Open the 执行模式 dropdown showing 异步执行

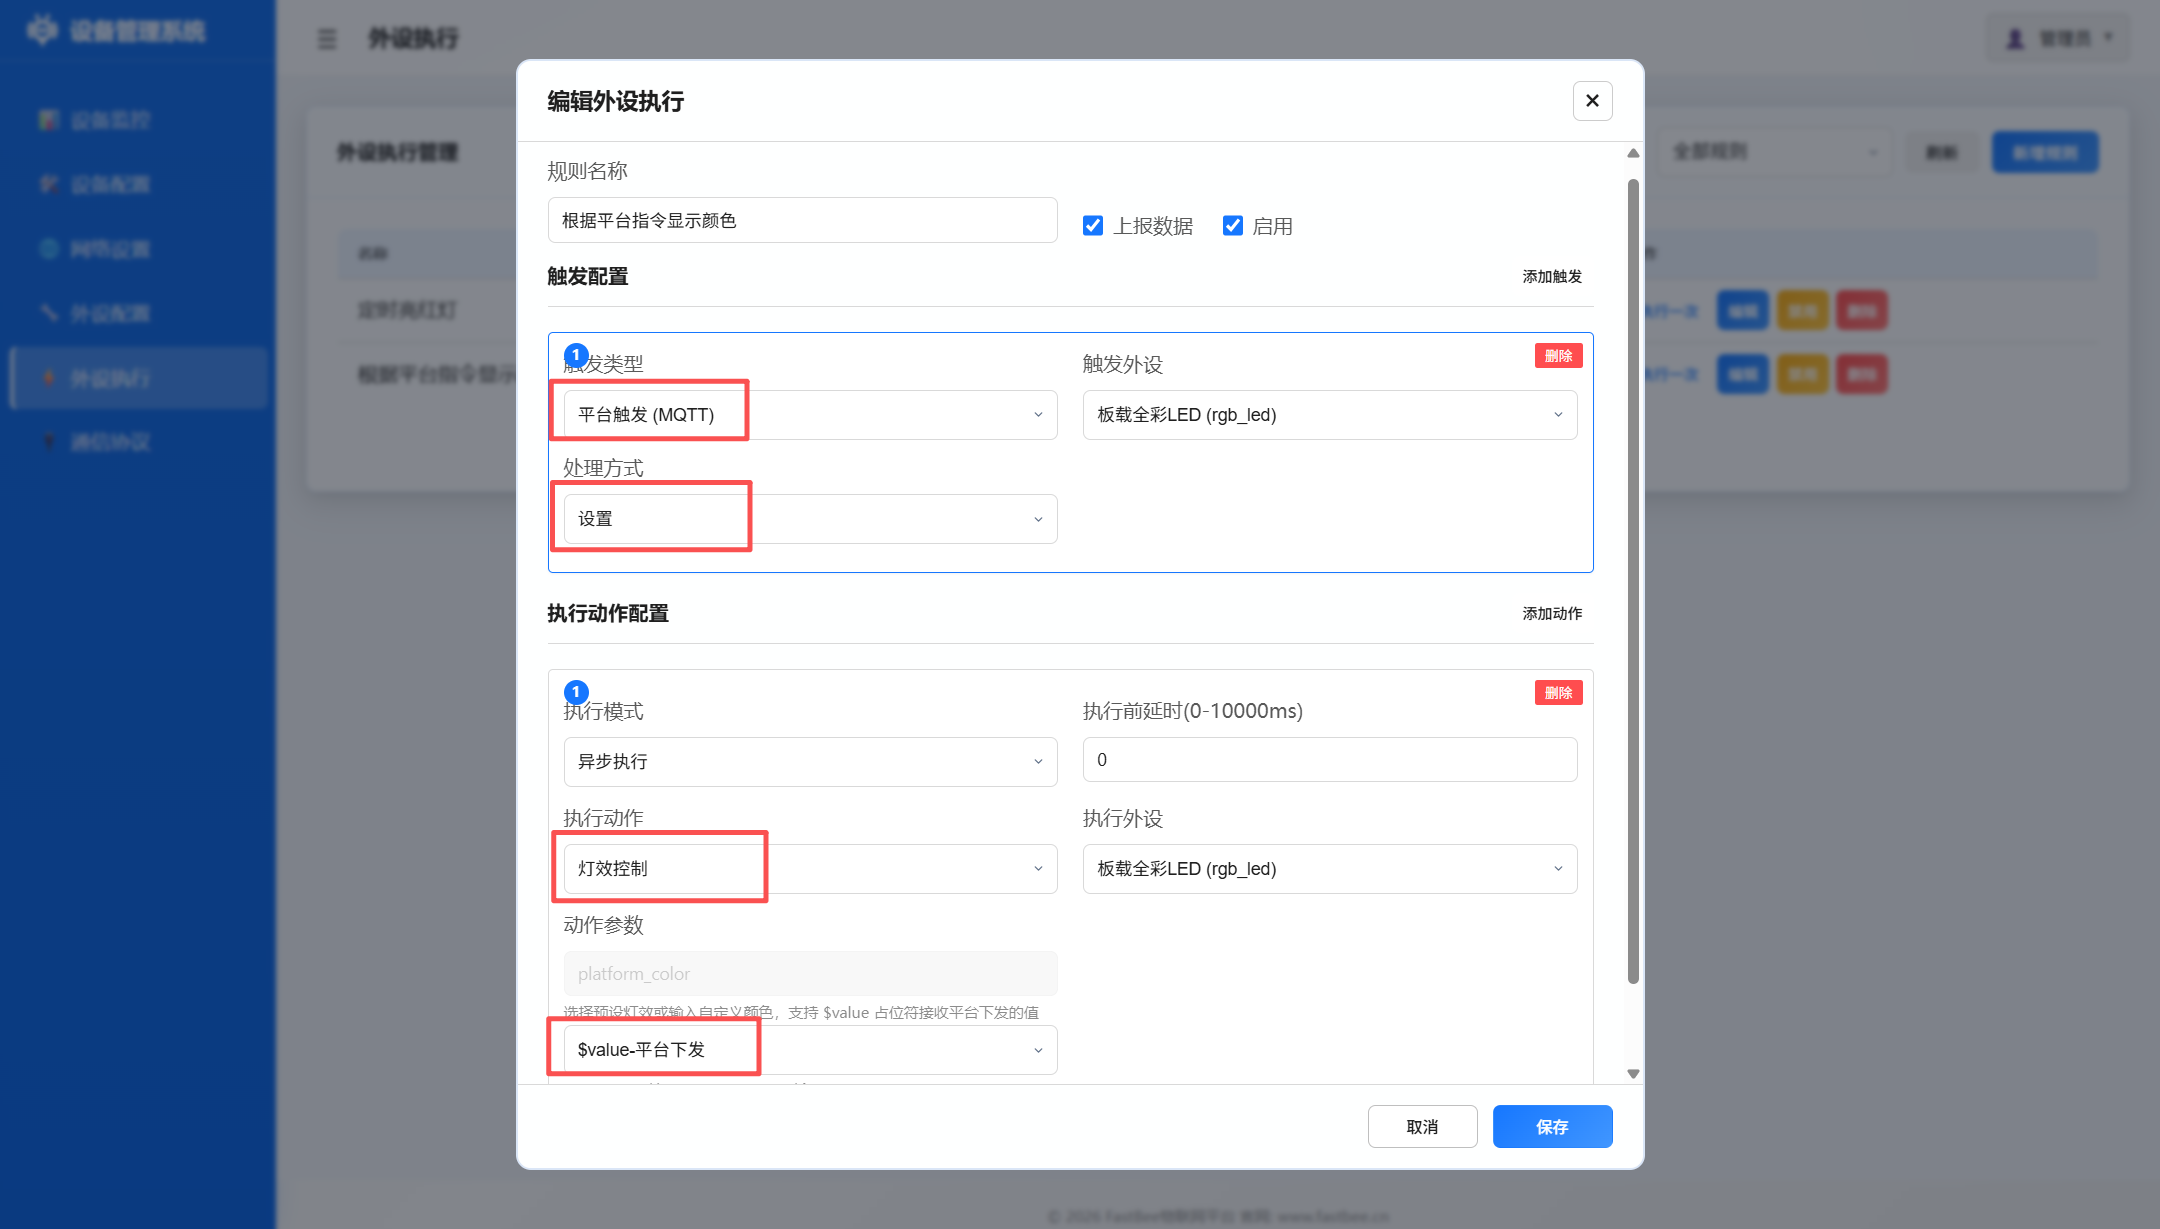point(810,762)
